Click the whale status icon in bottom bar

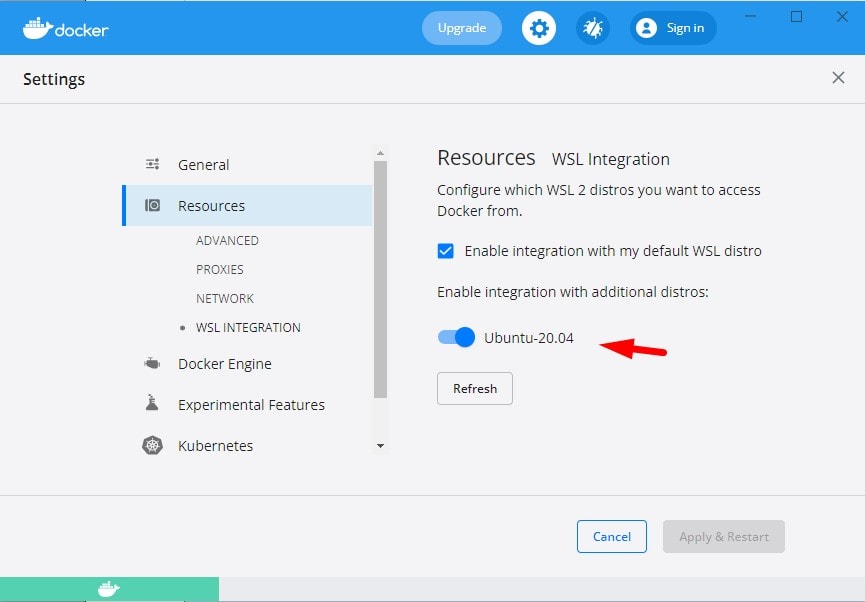[x=109, y=589]
